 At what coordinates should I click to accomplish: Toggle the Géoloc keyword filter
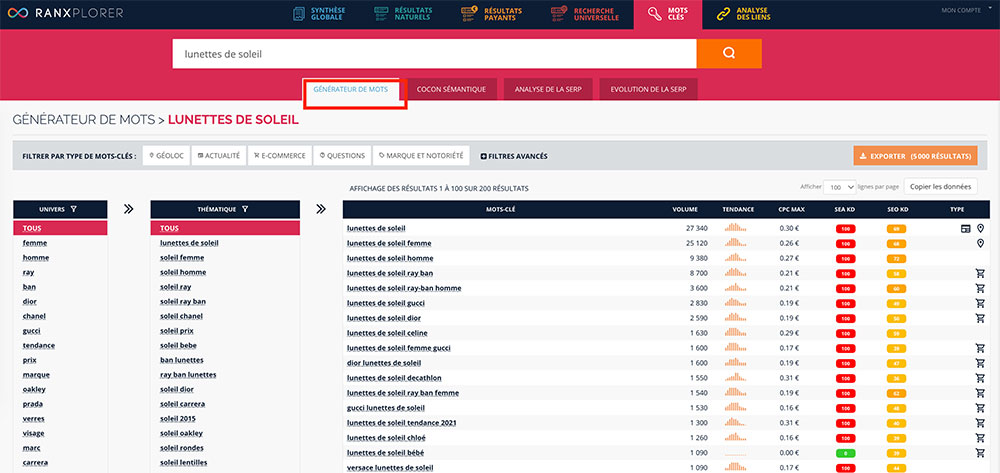166,156
